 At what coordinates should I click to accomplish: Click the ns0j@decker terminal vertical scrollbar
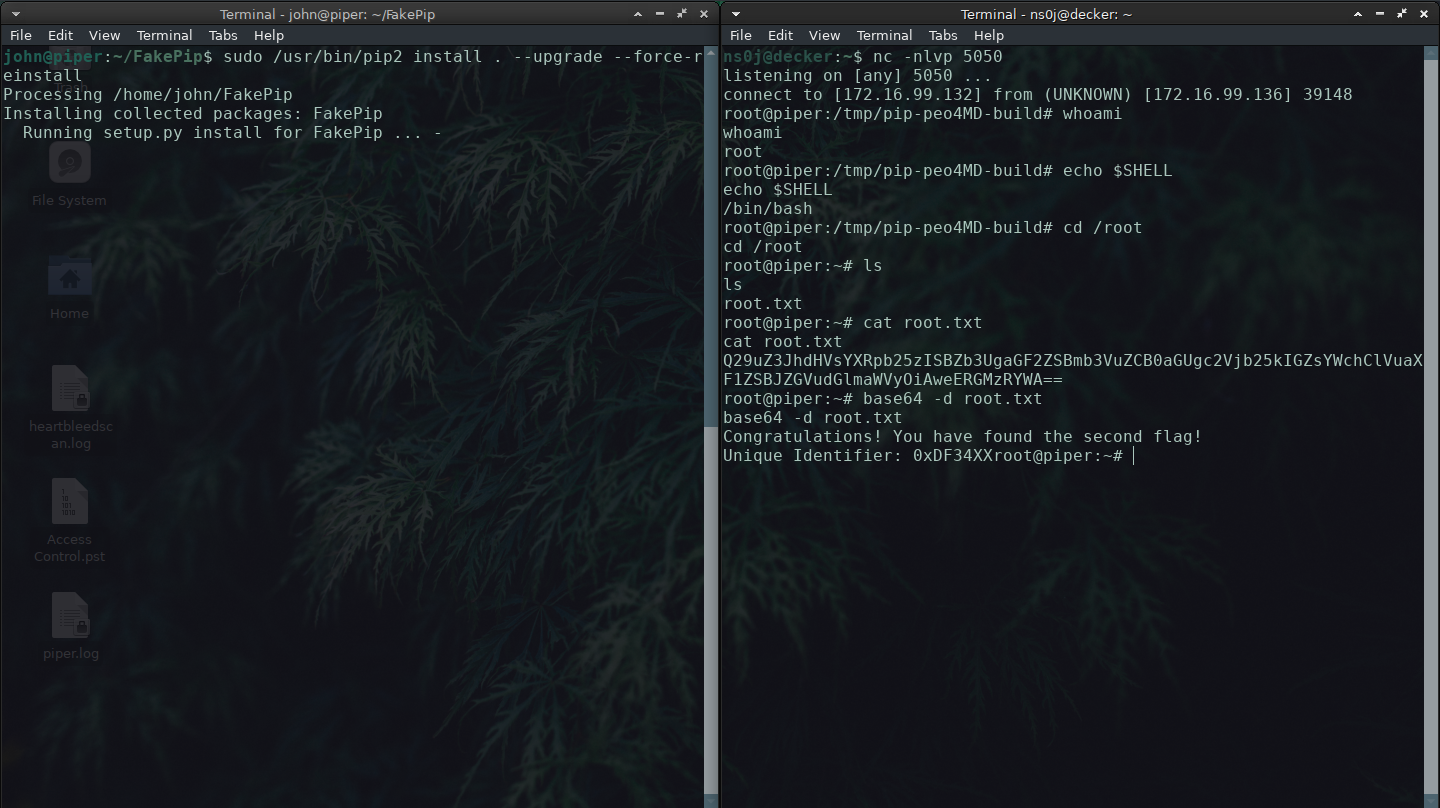(x=1431, y=425)
